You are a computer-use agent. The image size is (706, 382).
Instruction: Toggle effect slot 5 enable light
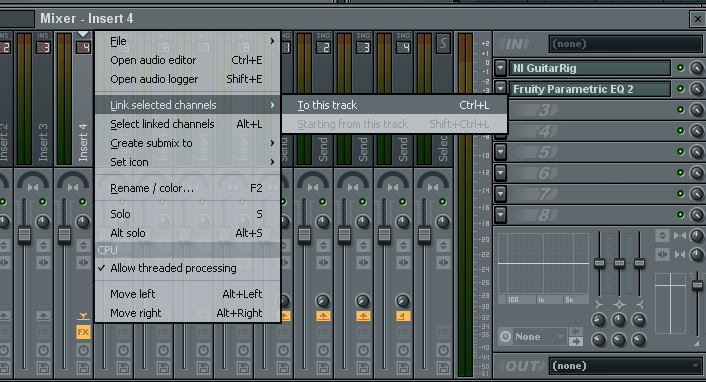(680, 152)
